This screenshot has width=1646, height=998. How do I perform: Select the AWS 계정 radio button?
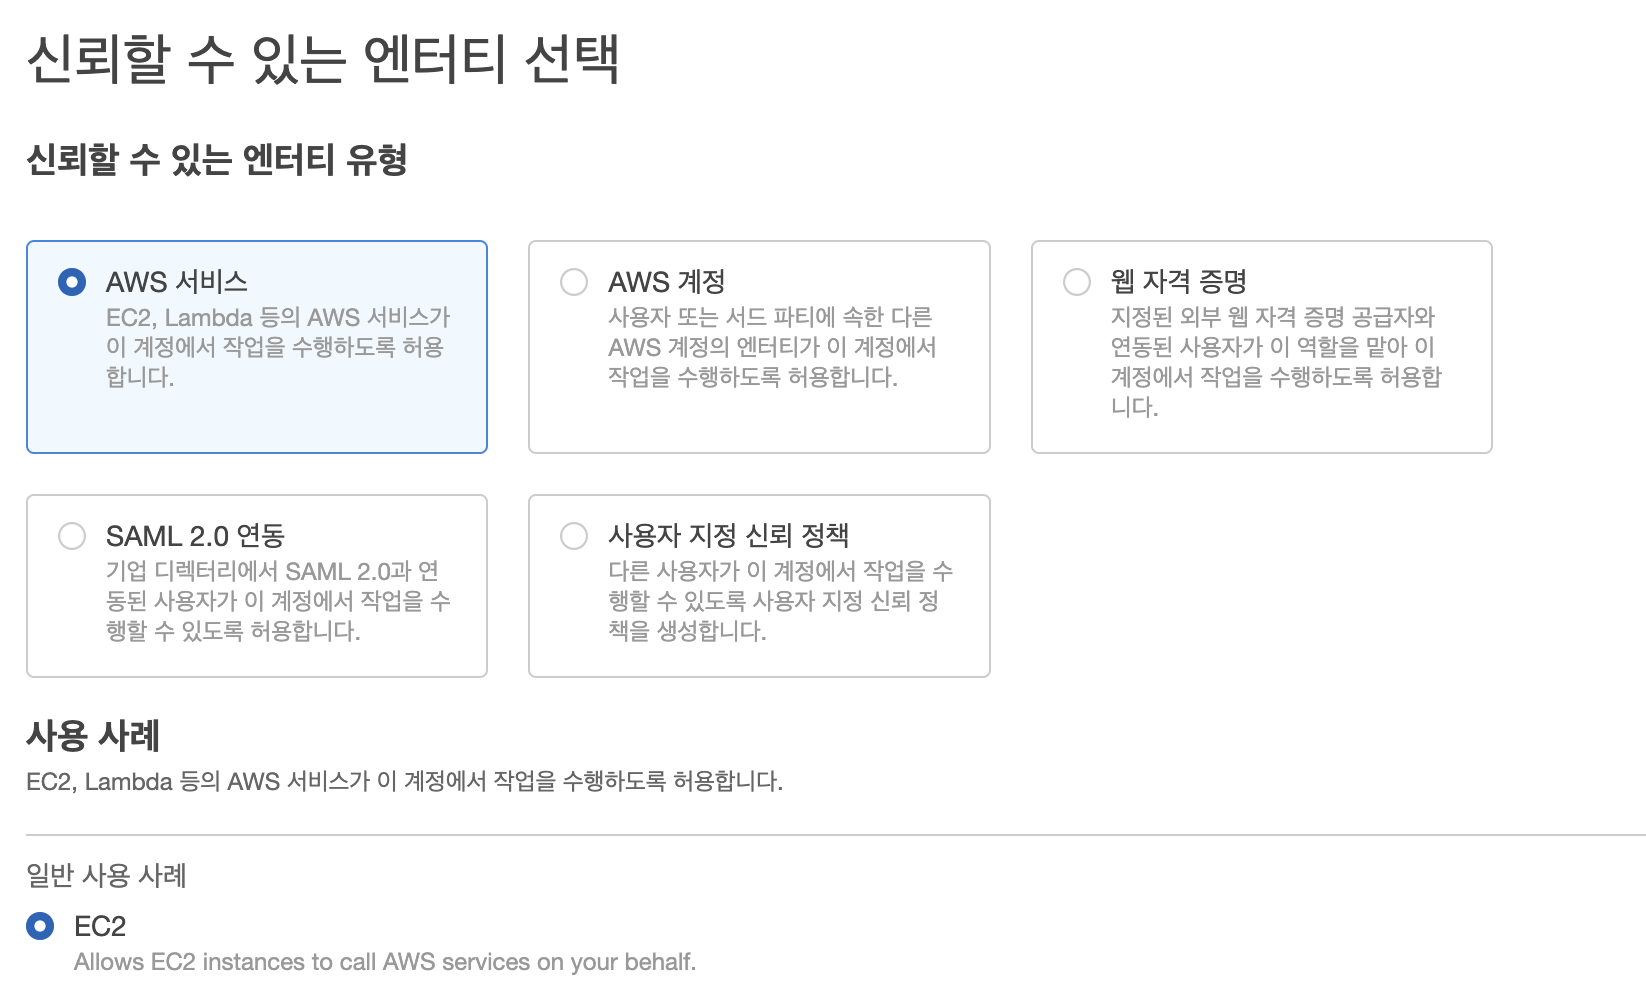(x=574, y=282)
